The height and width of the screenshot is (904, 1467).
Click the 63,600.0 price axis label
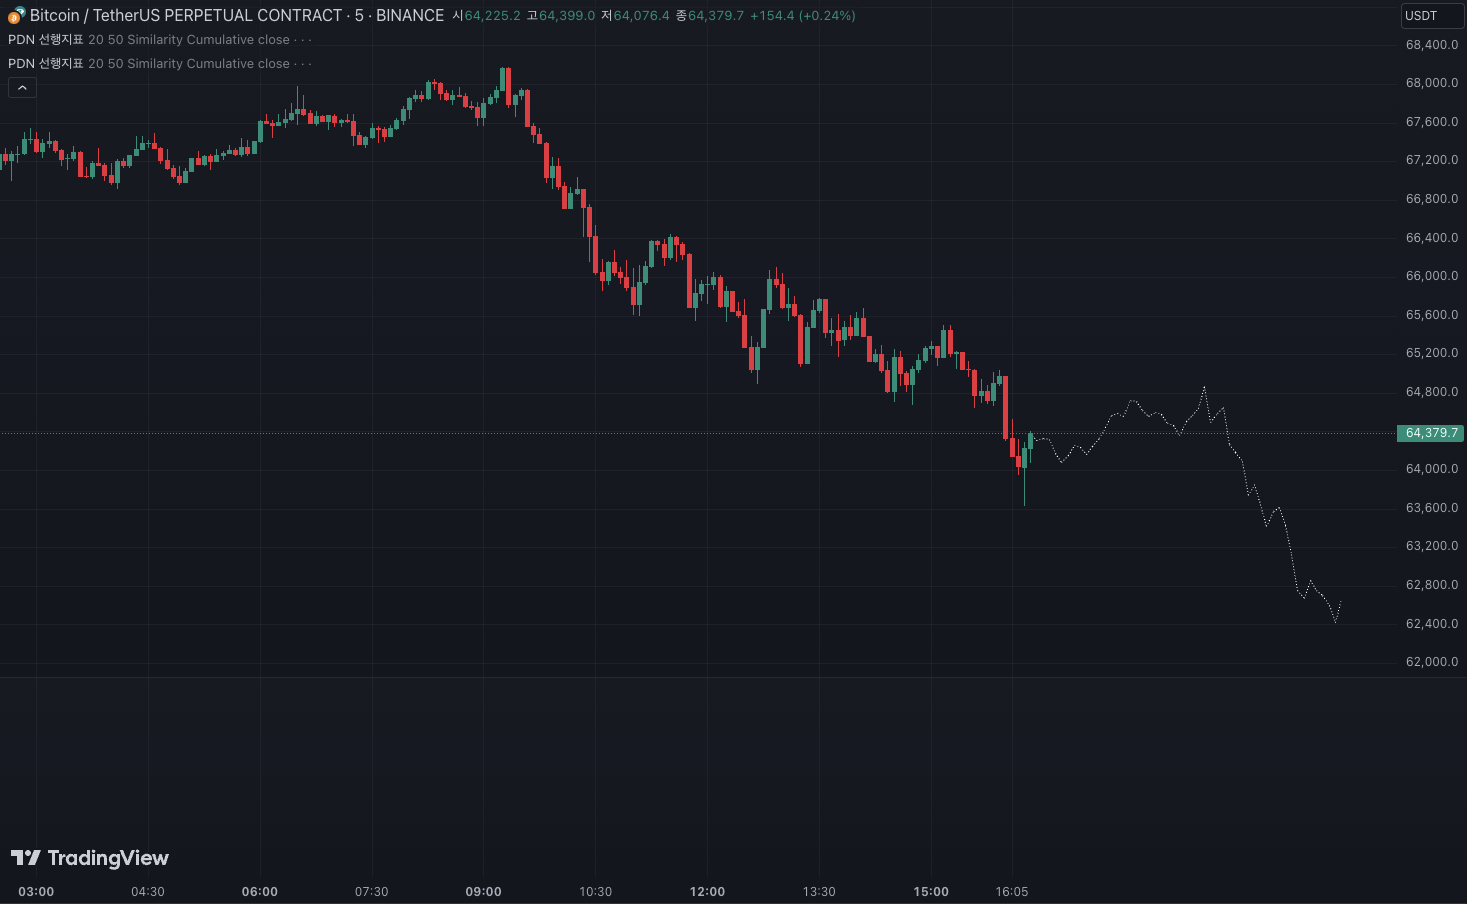click(1432, 508)
